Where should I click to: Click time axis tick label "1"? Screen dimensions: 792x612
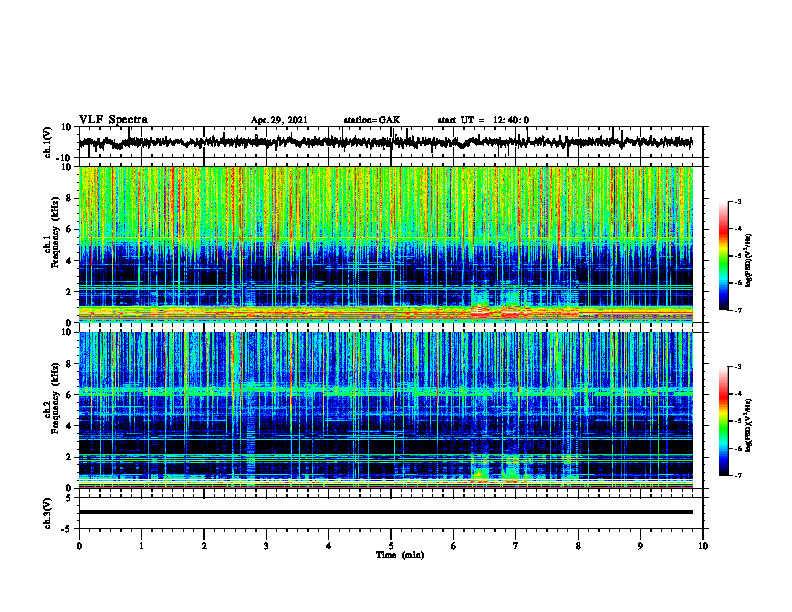click(x=141, y=546)
